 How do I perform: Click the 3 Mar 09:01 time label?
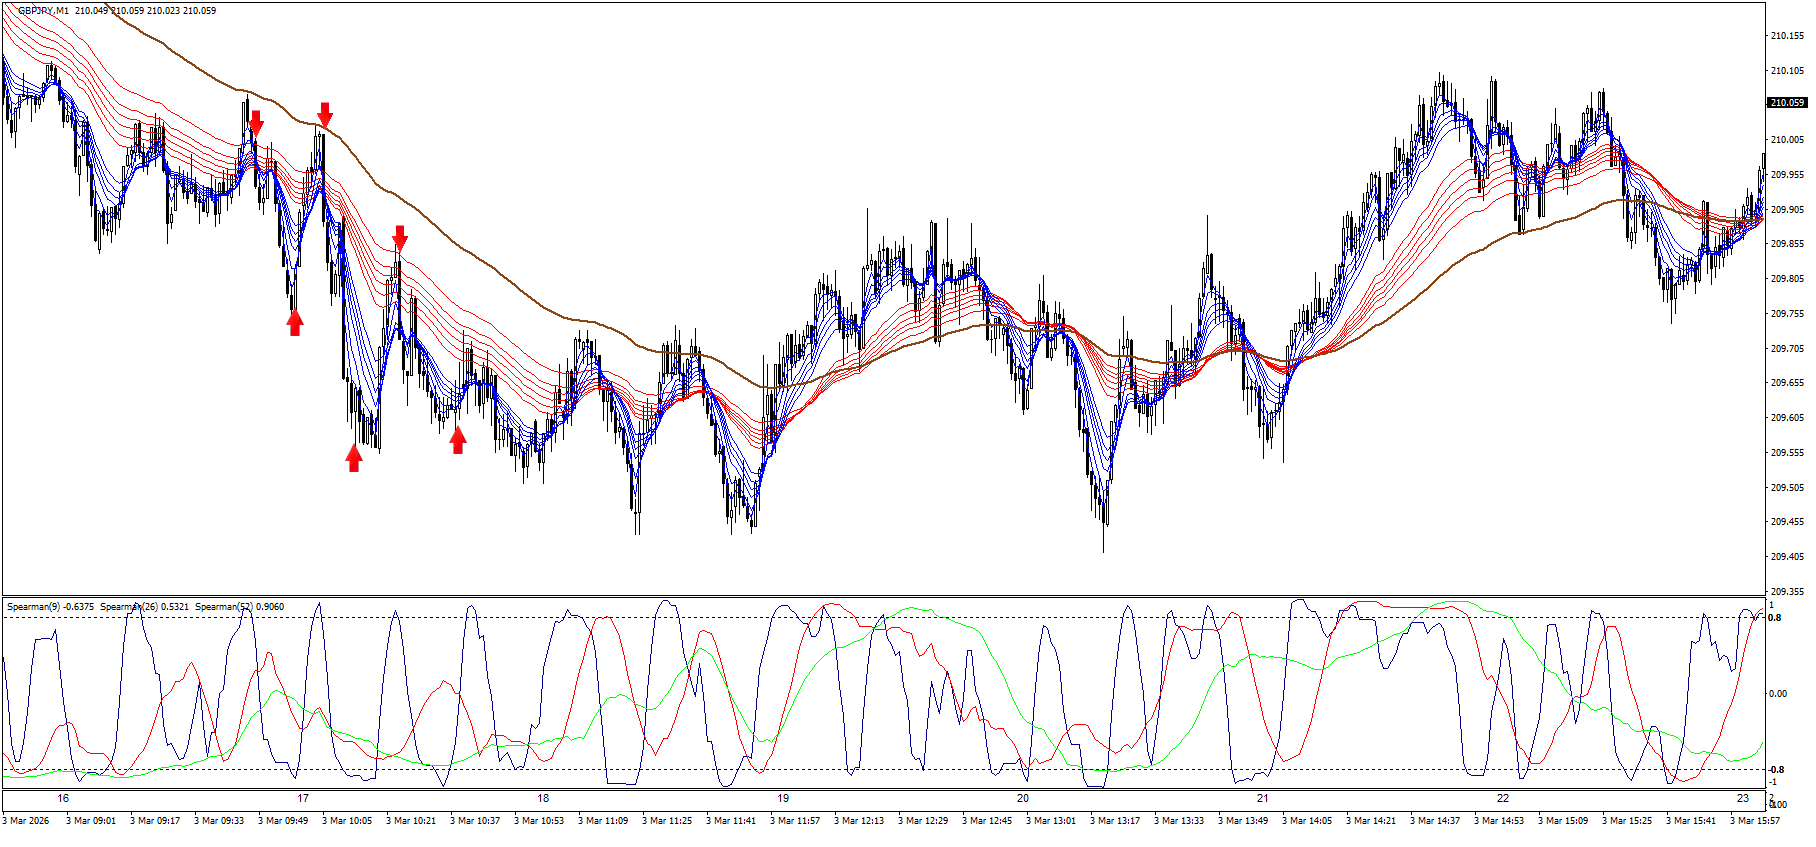(x=91, y=821)
